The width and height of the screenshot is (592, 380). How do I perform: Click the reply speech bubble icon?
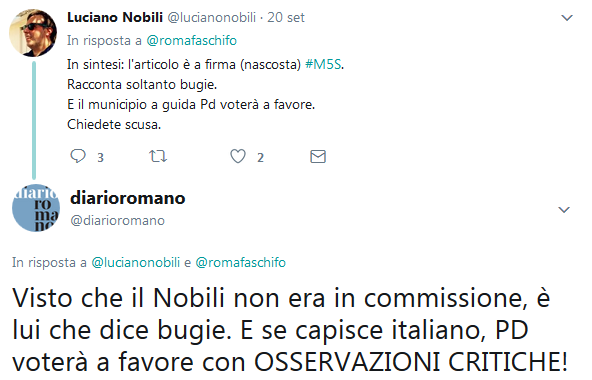(78, 156)
